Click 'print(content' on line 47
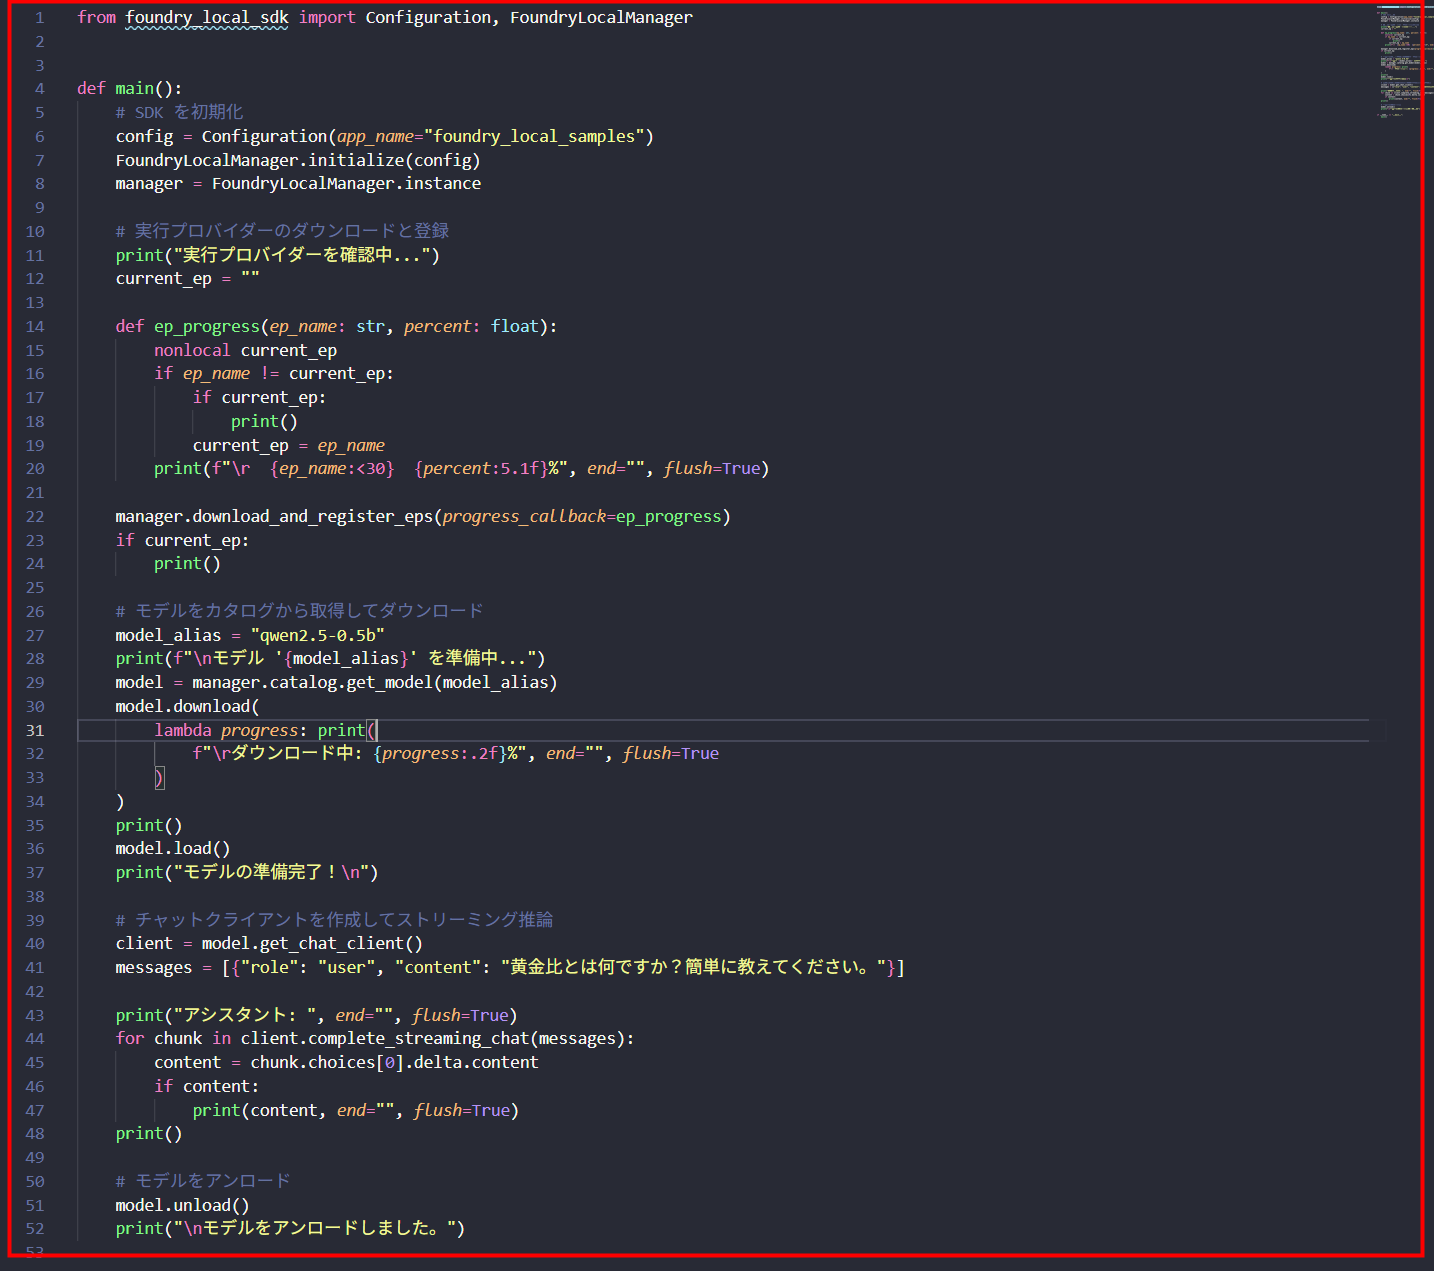Image resolution: width=1434 pixels, height=1271 pixels. (x=255, y=1110)
